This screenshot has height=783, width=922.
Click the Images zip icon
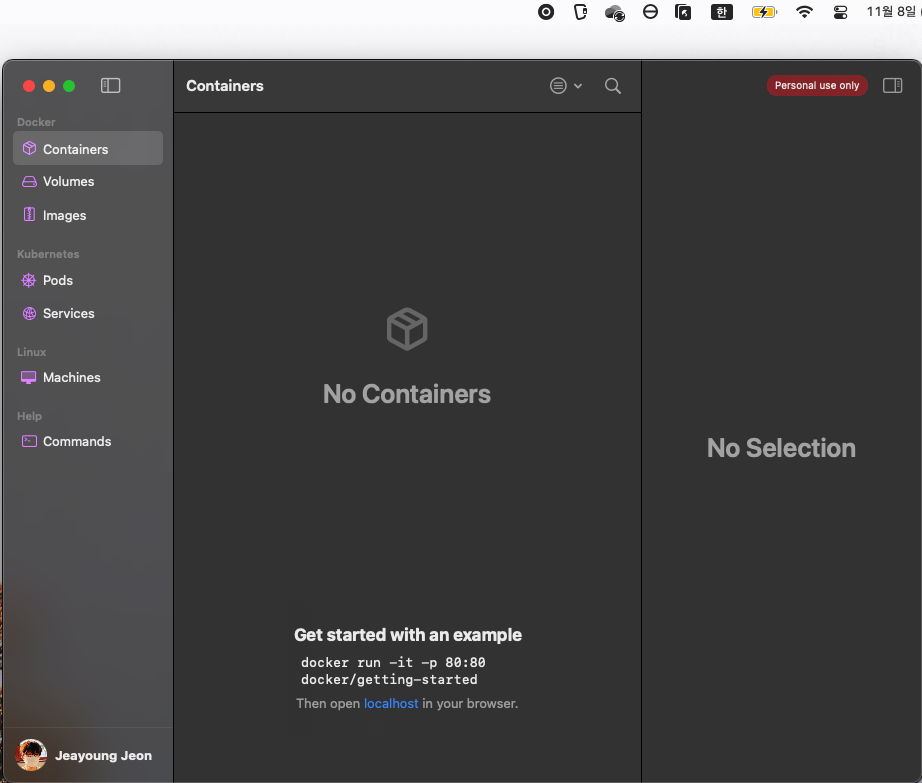pyautogui.click(x=29, y=215)
